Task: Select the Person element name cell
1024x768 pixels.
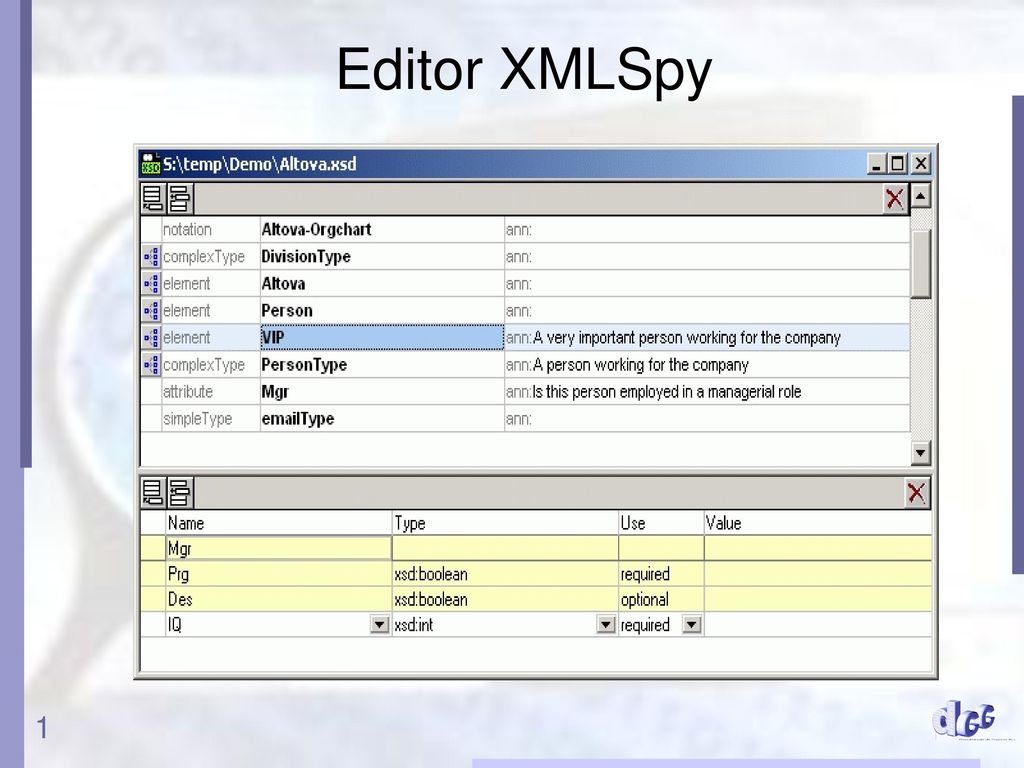Action: (382, 311)
